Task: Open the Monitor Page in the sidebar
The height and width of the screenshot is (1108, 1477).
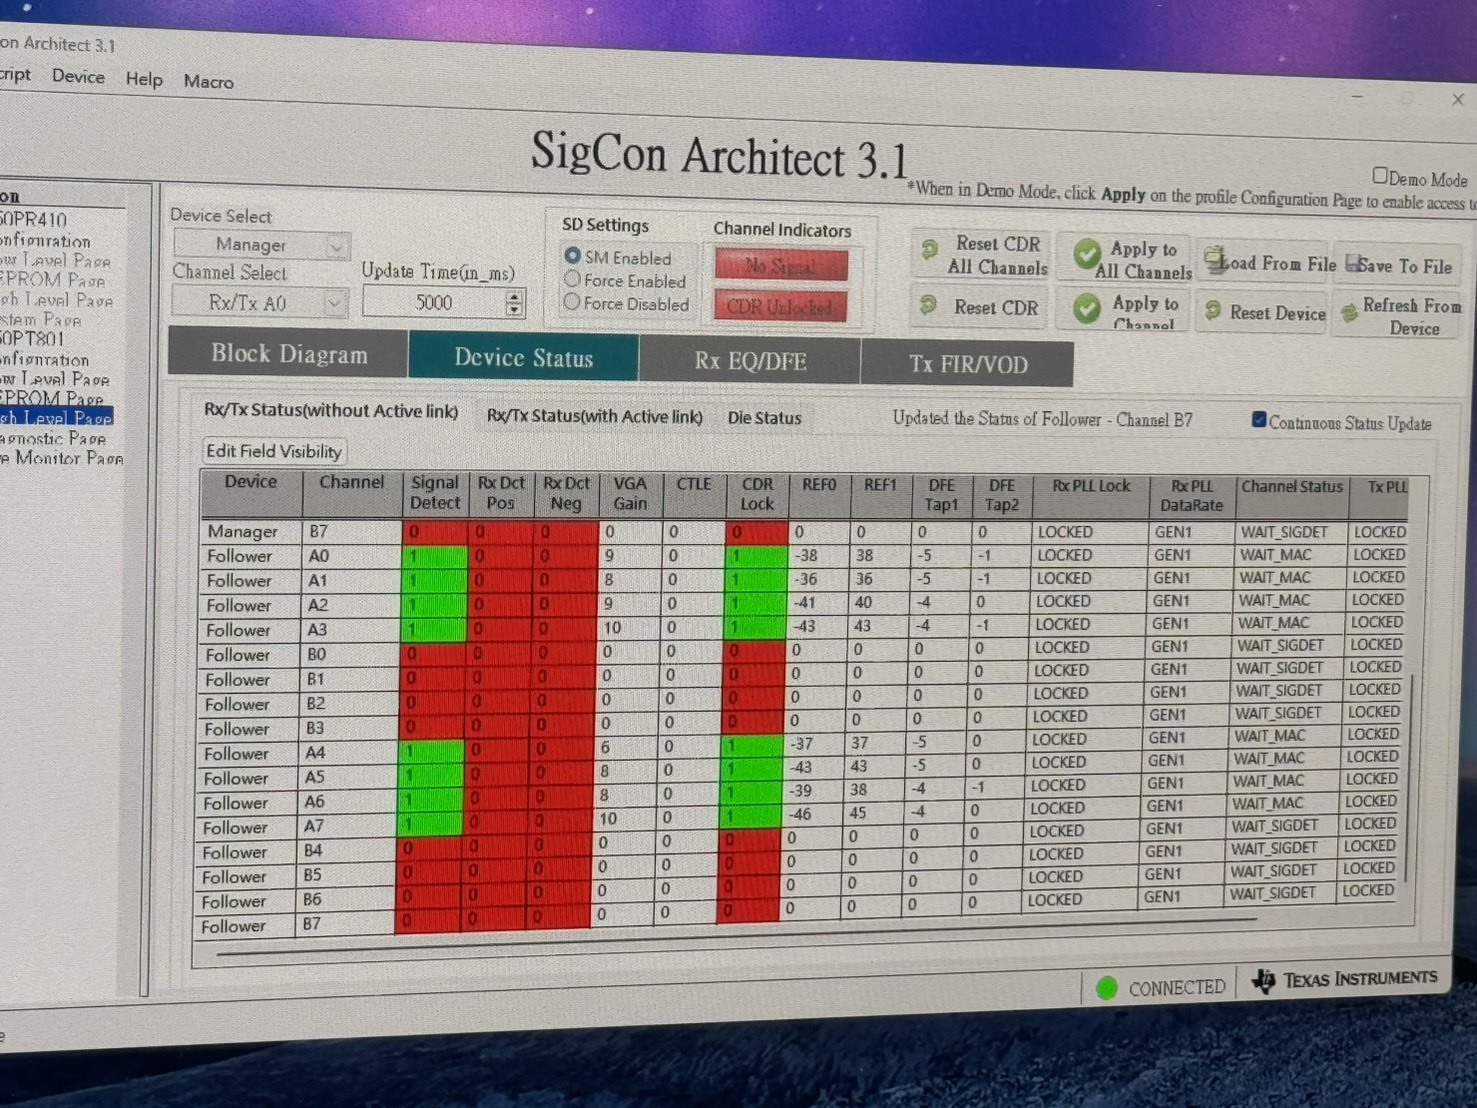Action: [x=62, y=458]
